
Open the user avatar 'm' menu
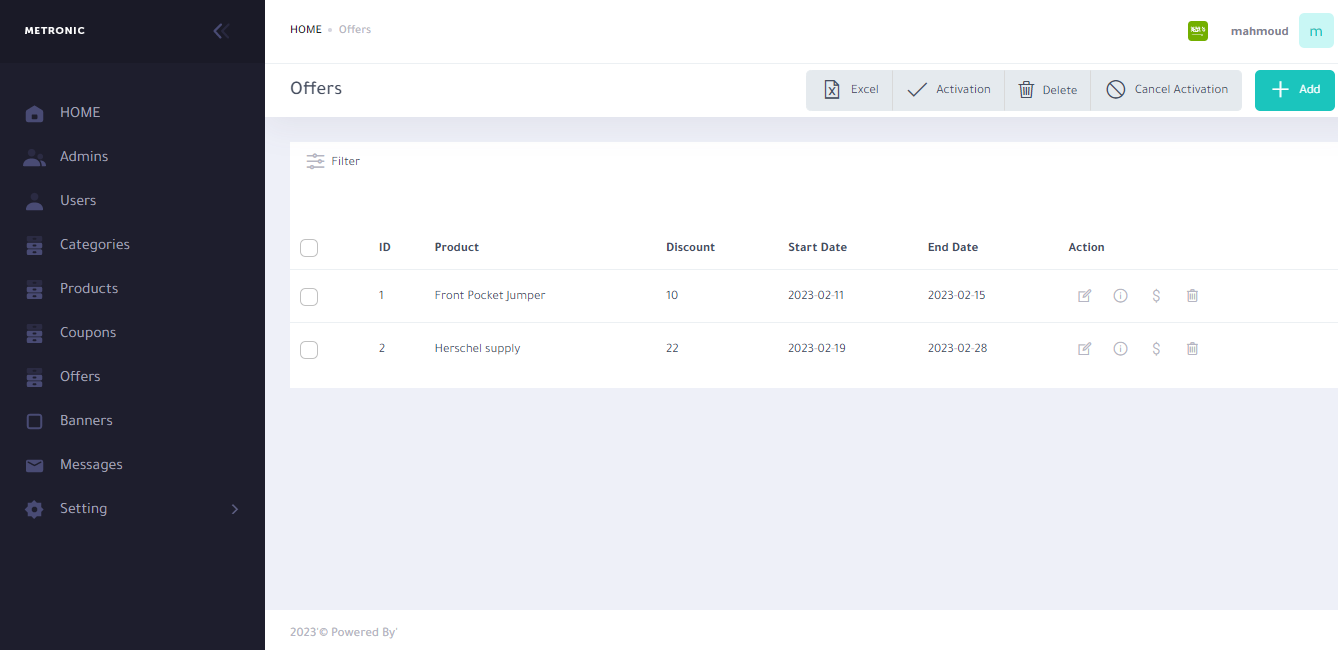pyautogui.click(x=1316, y=31)
